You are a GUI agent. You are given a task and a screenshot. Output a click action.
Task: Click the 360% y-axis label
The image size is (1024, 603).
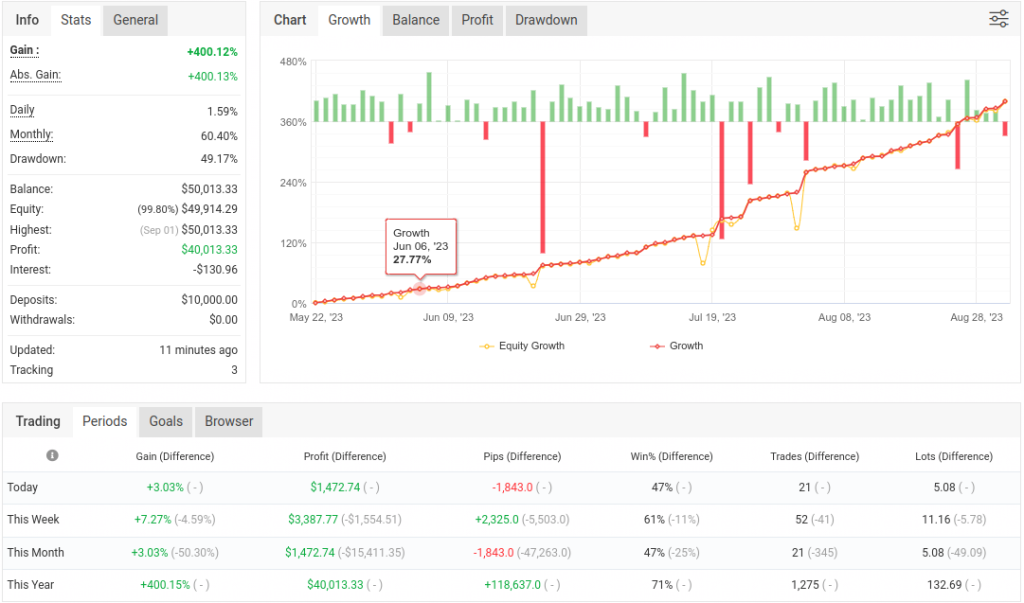point(293,122)
